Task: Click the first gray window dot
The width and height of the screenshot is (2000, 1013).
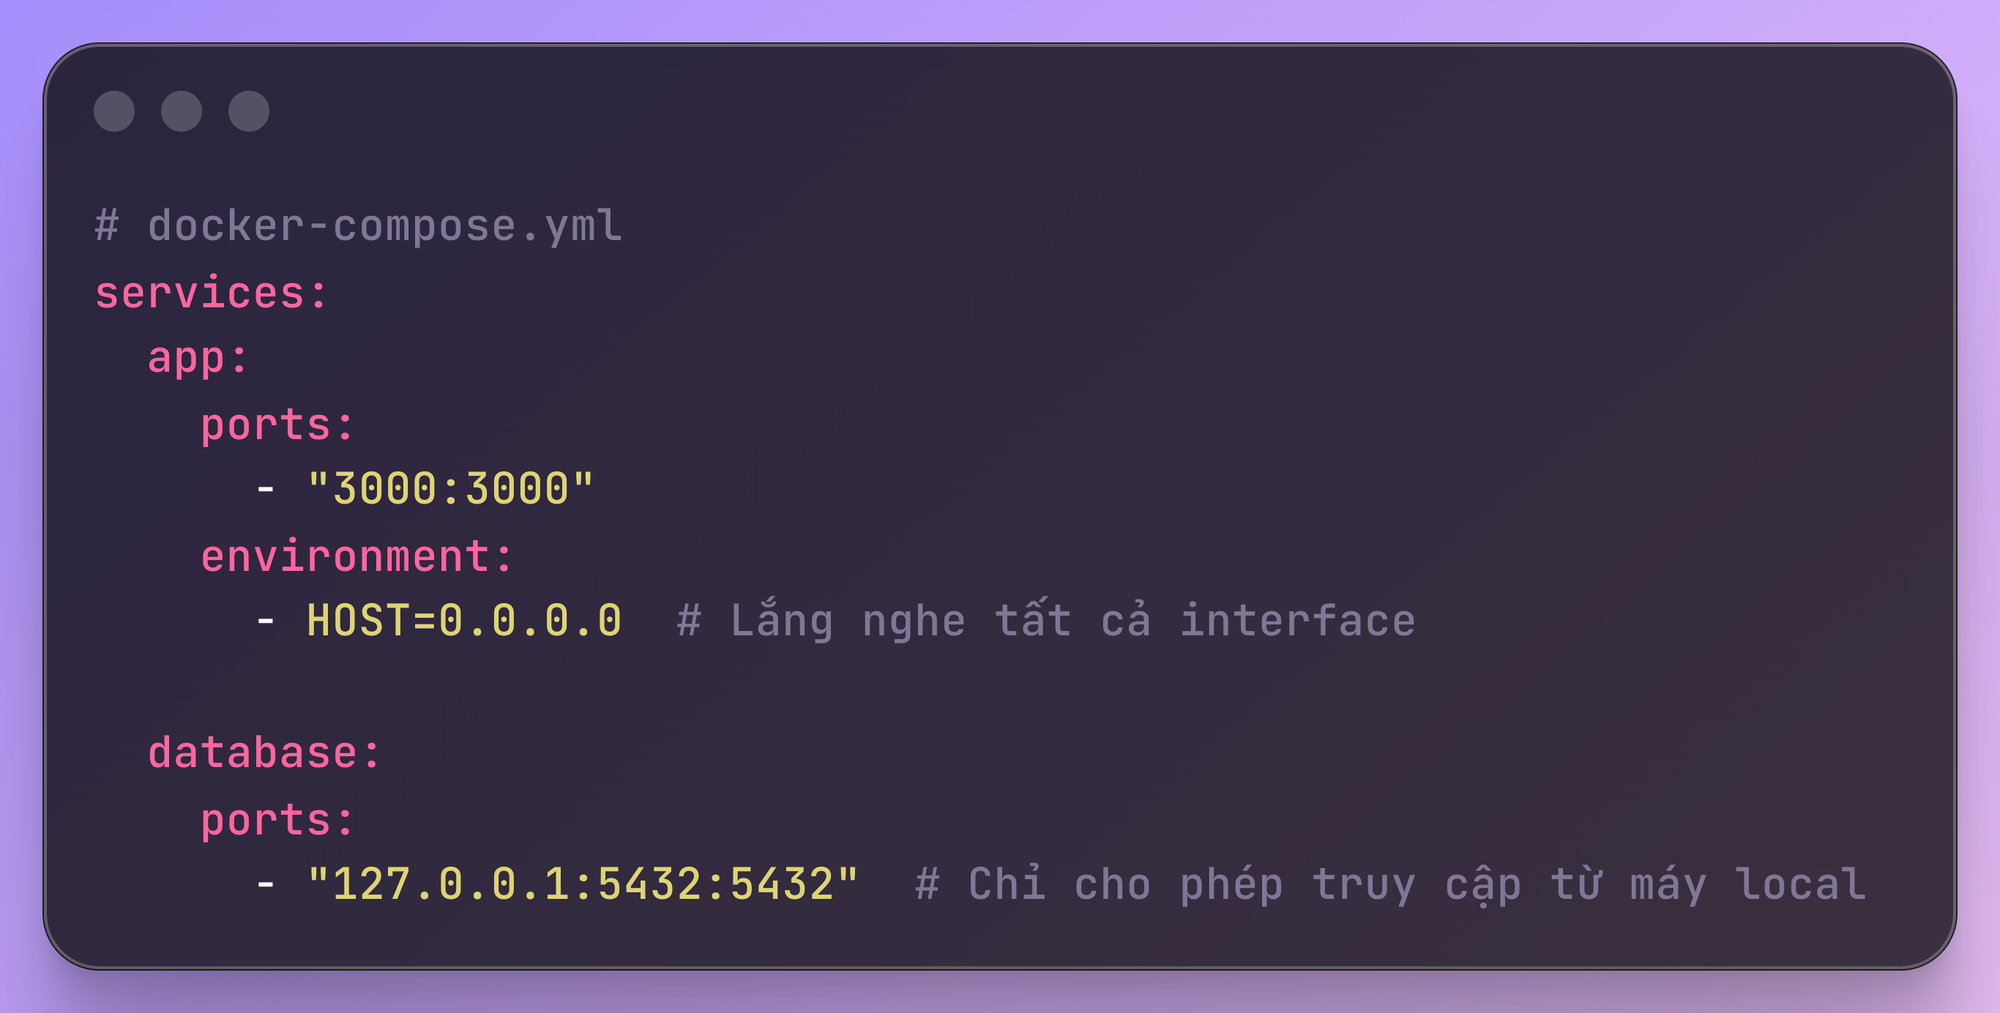Action: tap(114, 111)
